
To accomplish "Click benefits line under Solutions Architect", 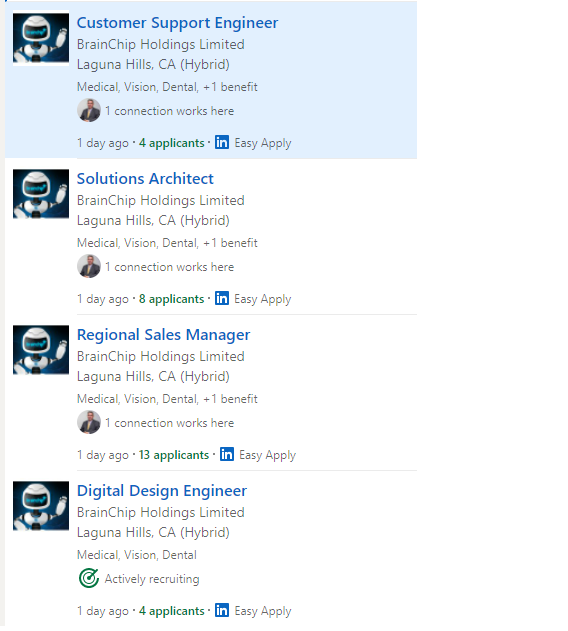I will coord(167,243).
